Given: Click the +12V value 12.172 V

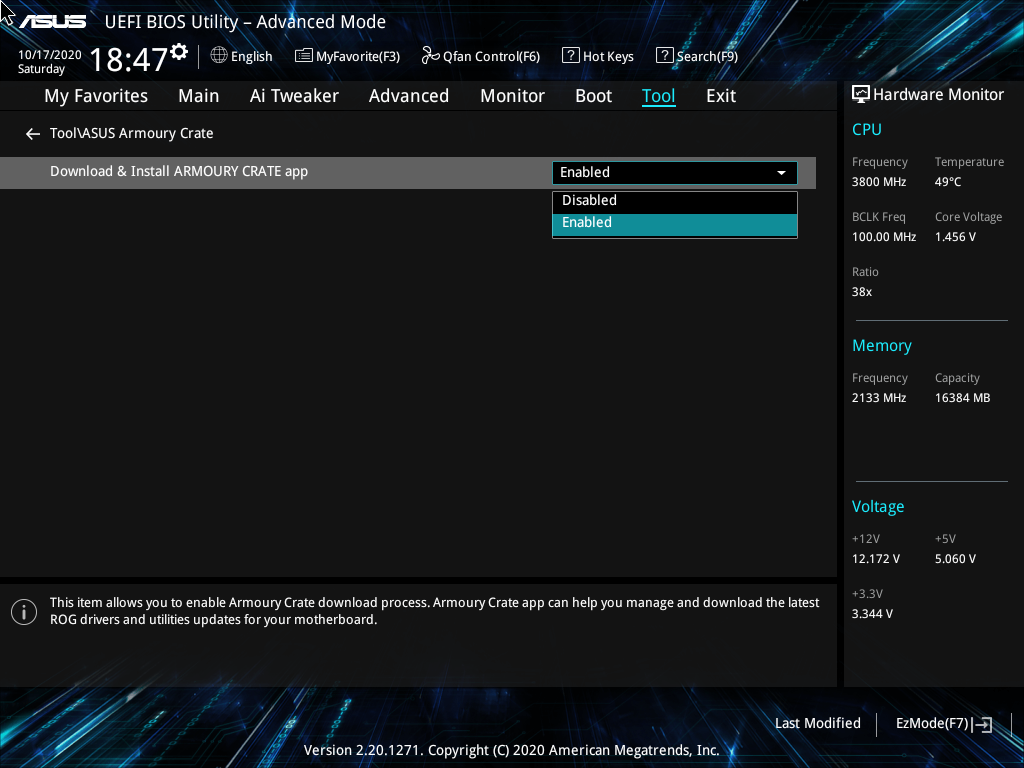Looking at the screenshot, I should [x=875, y=559].
